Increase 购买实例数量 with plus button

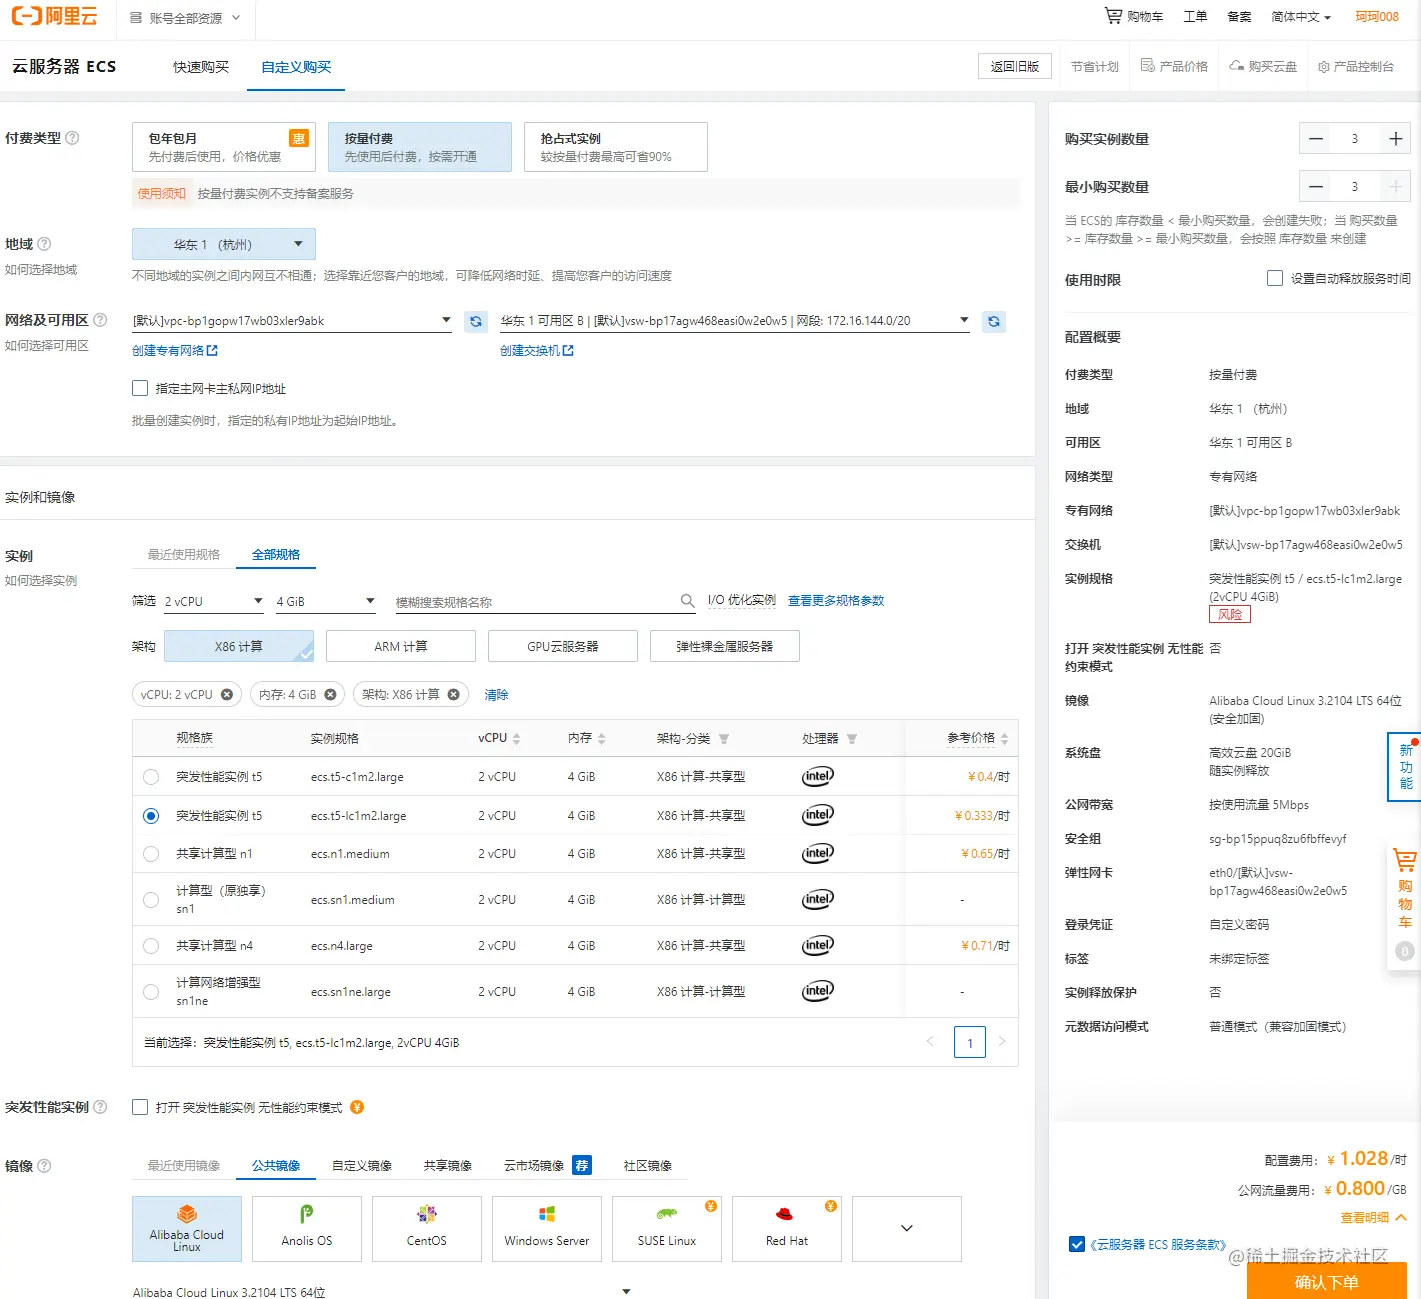tap(1395, 139)
